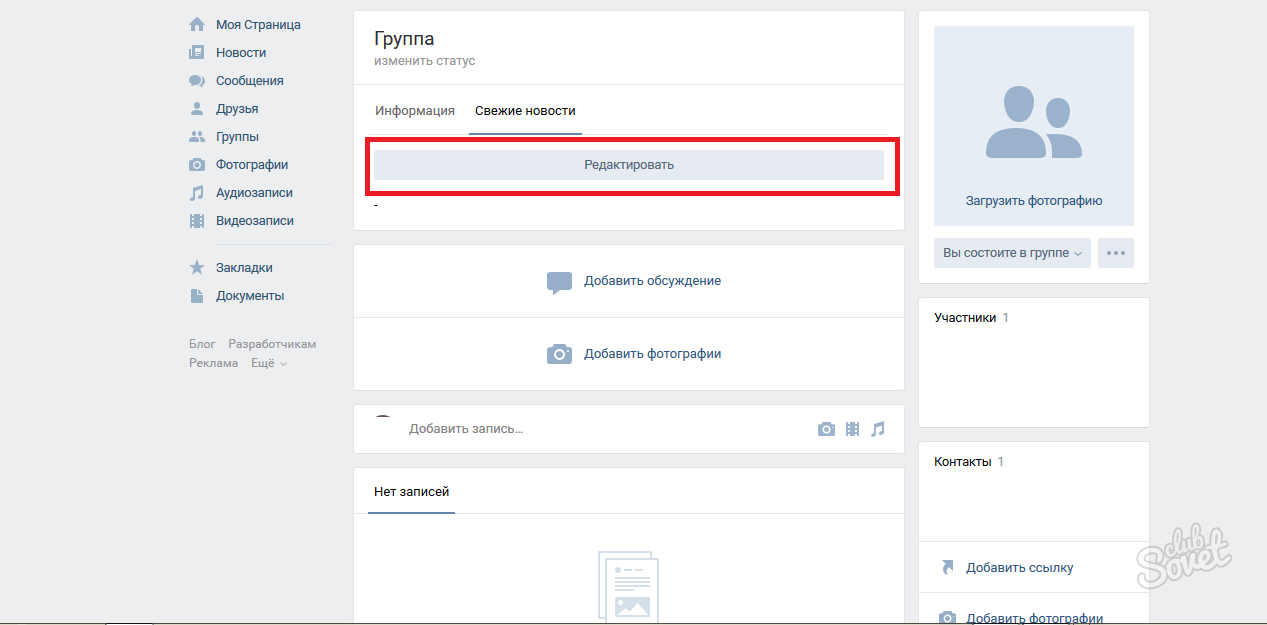Click the people icon beside Группы
1267x625 pixels.
click(197, 137)
